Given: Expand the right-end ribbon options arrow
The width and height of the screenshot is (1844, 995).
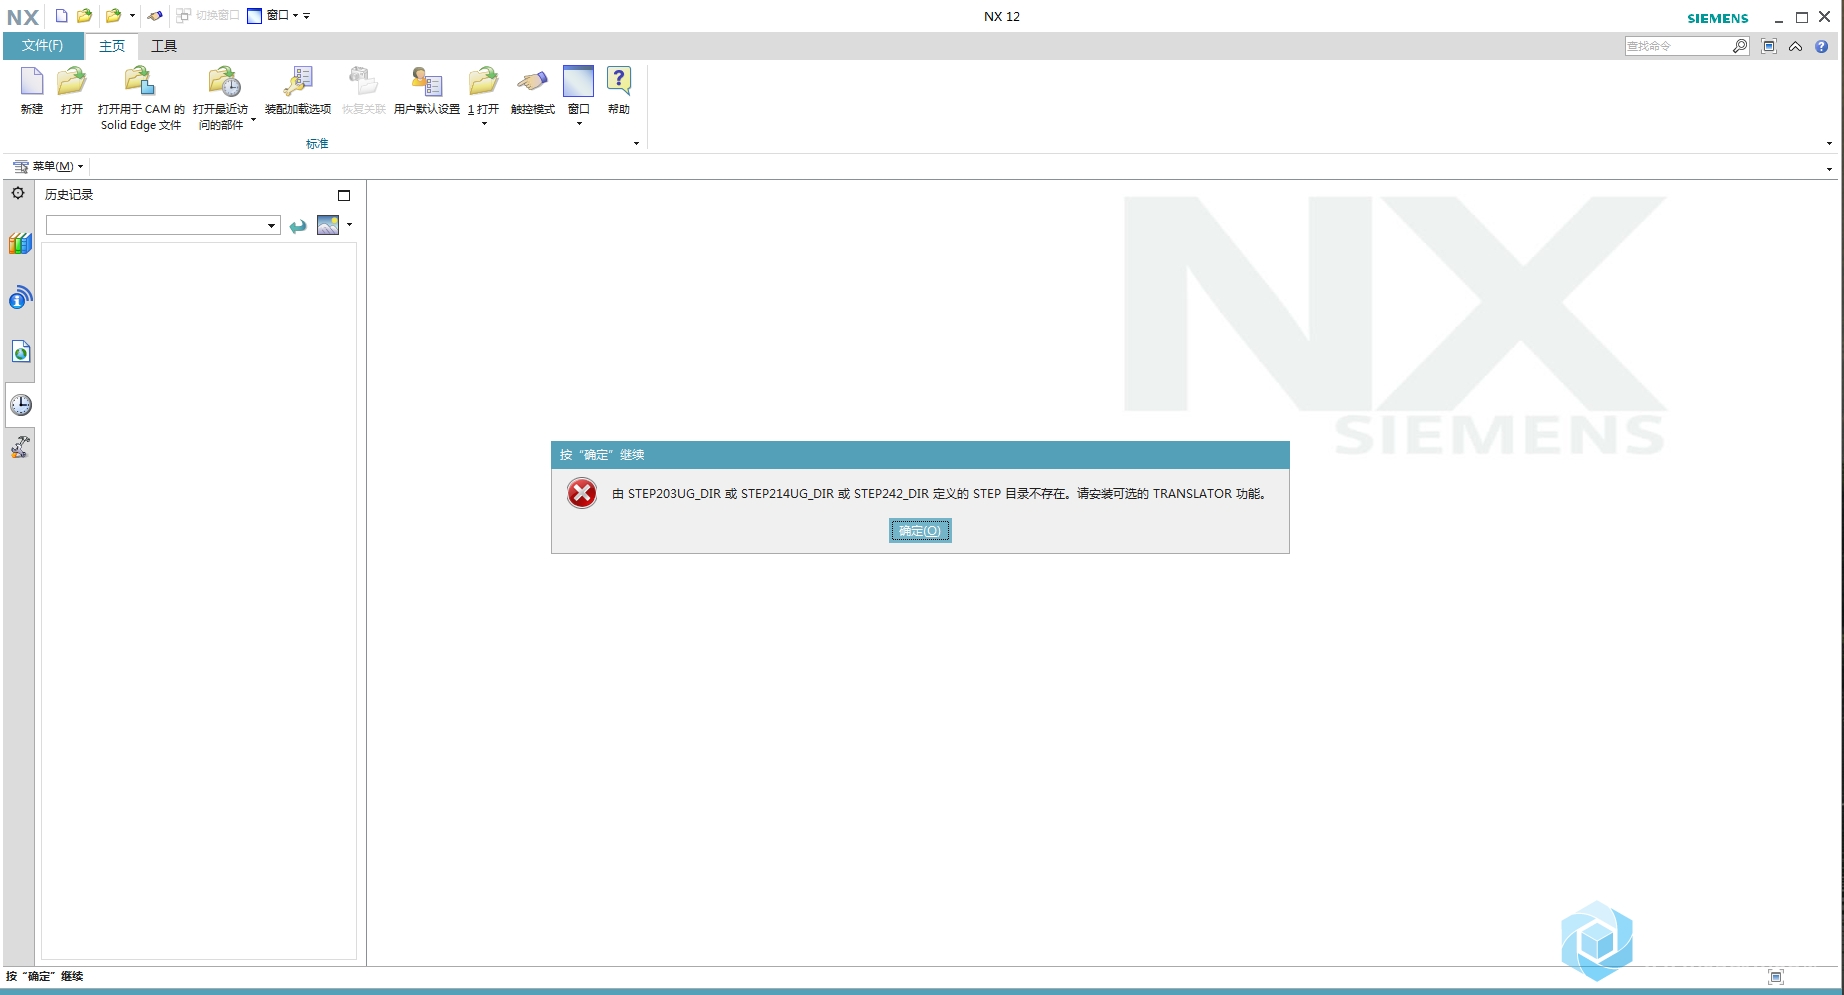Looking at the screenshot, I should coord(1829,144).
